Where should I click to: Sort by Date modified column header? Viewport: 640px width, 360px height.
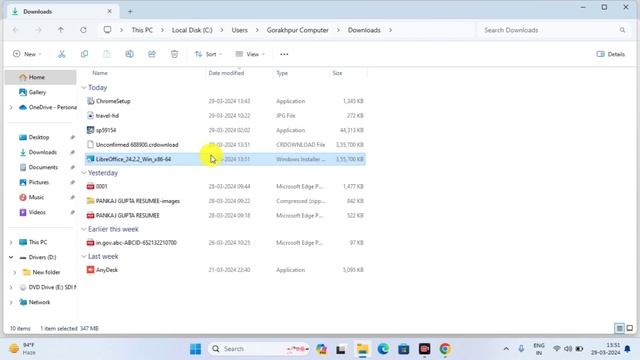point(226,73)
